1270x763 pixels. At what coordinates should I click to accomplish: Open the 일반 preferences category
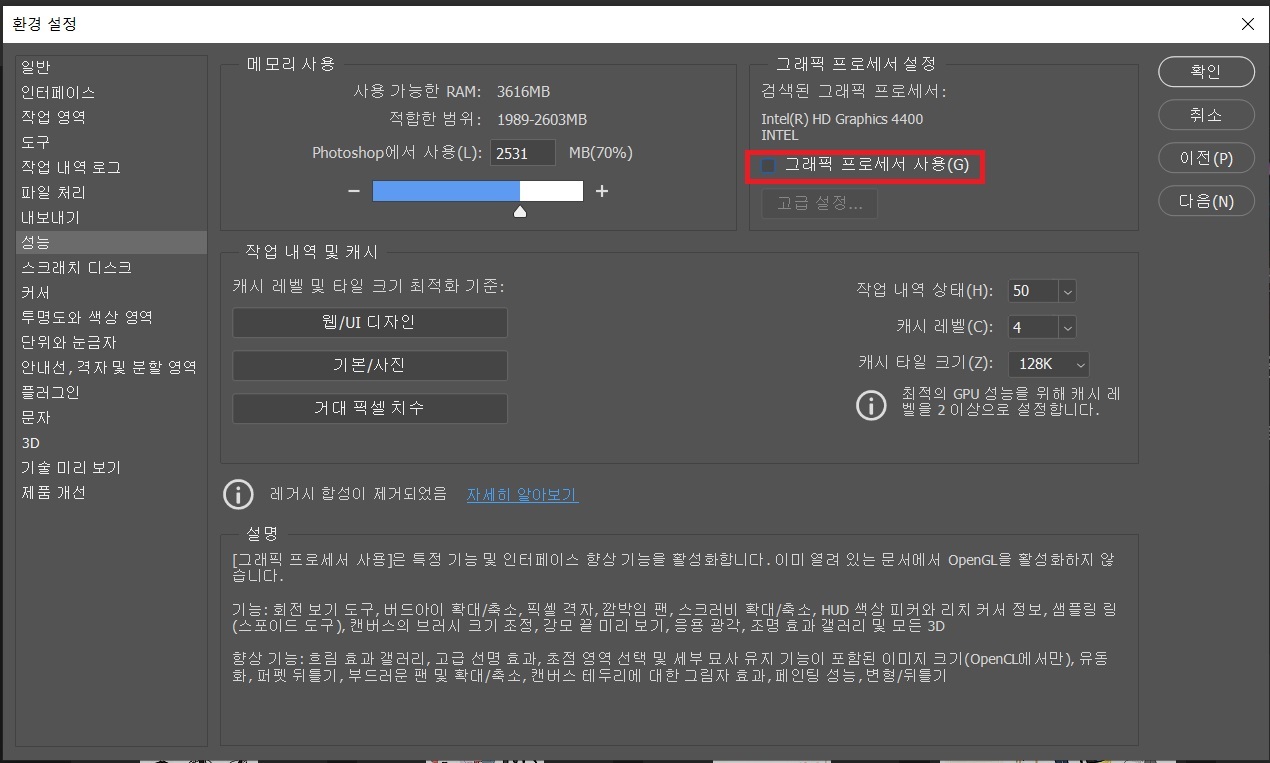(36, 67)
